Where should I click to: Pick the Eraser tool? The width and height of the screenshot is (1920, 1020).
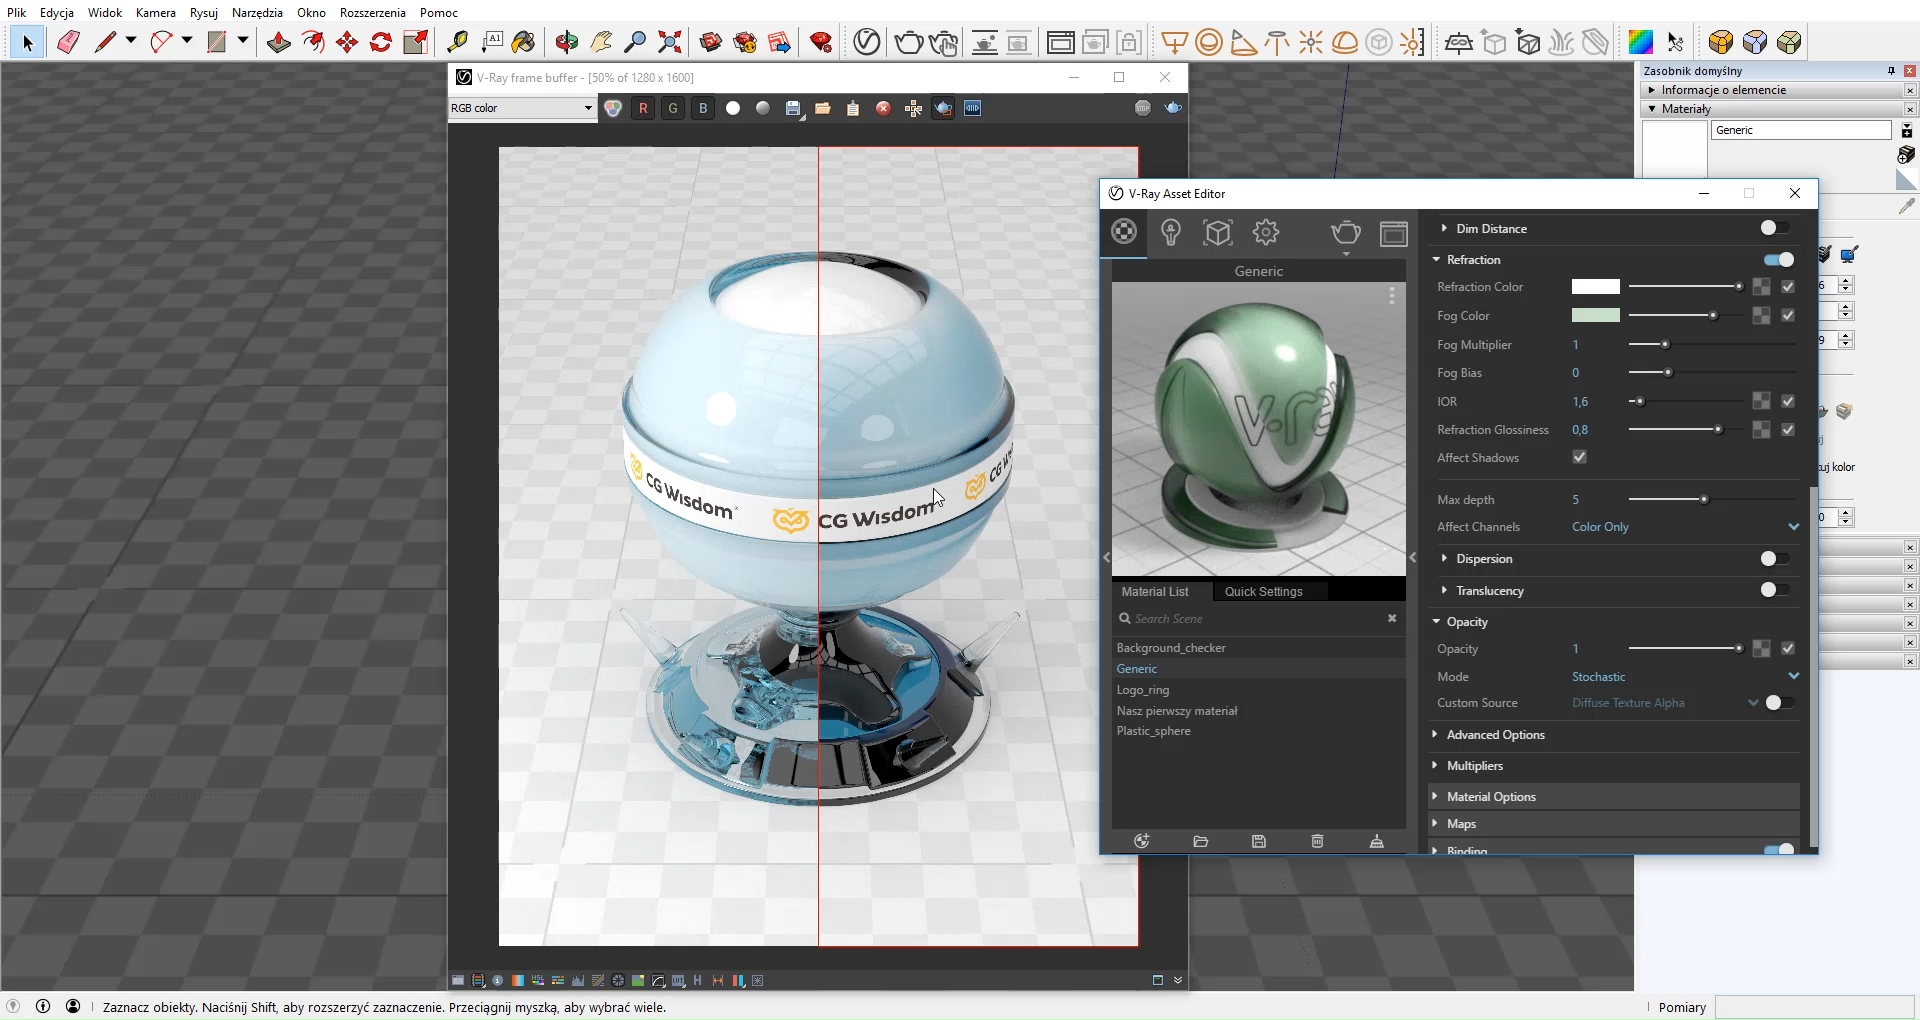point(68,42)
